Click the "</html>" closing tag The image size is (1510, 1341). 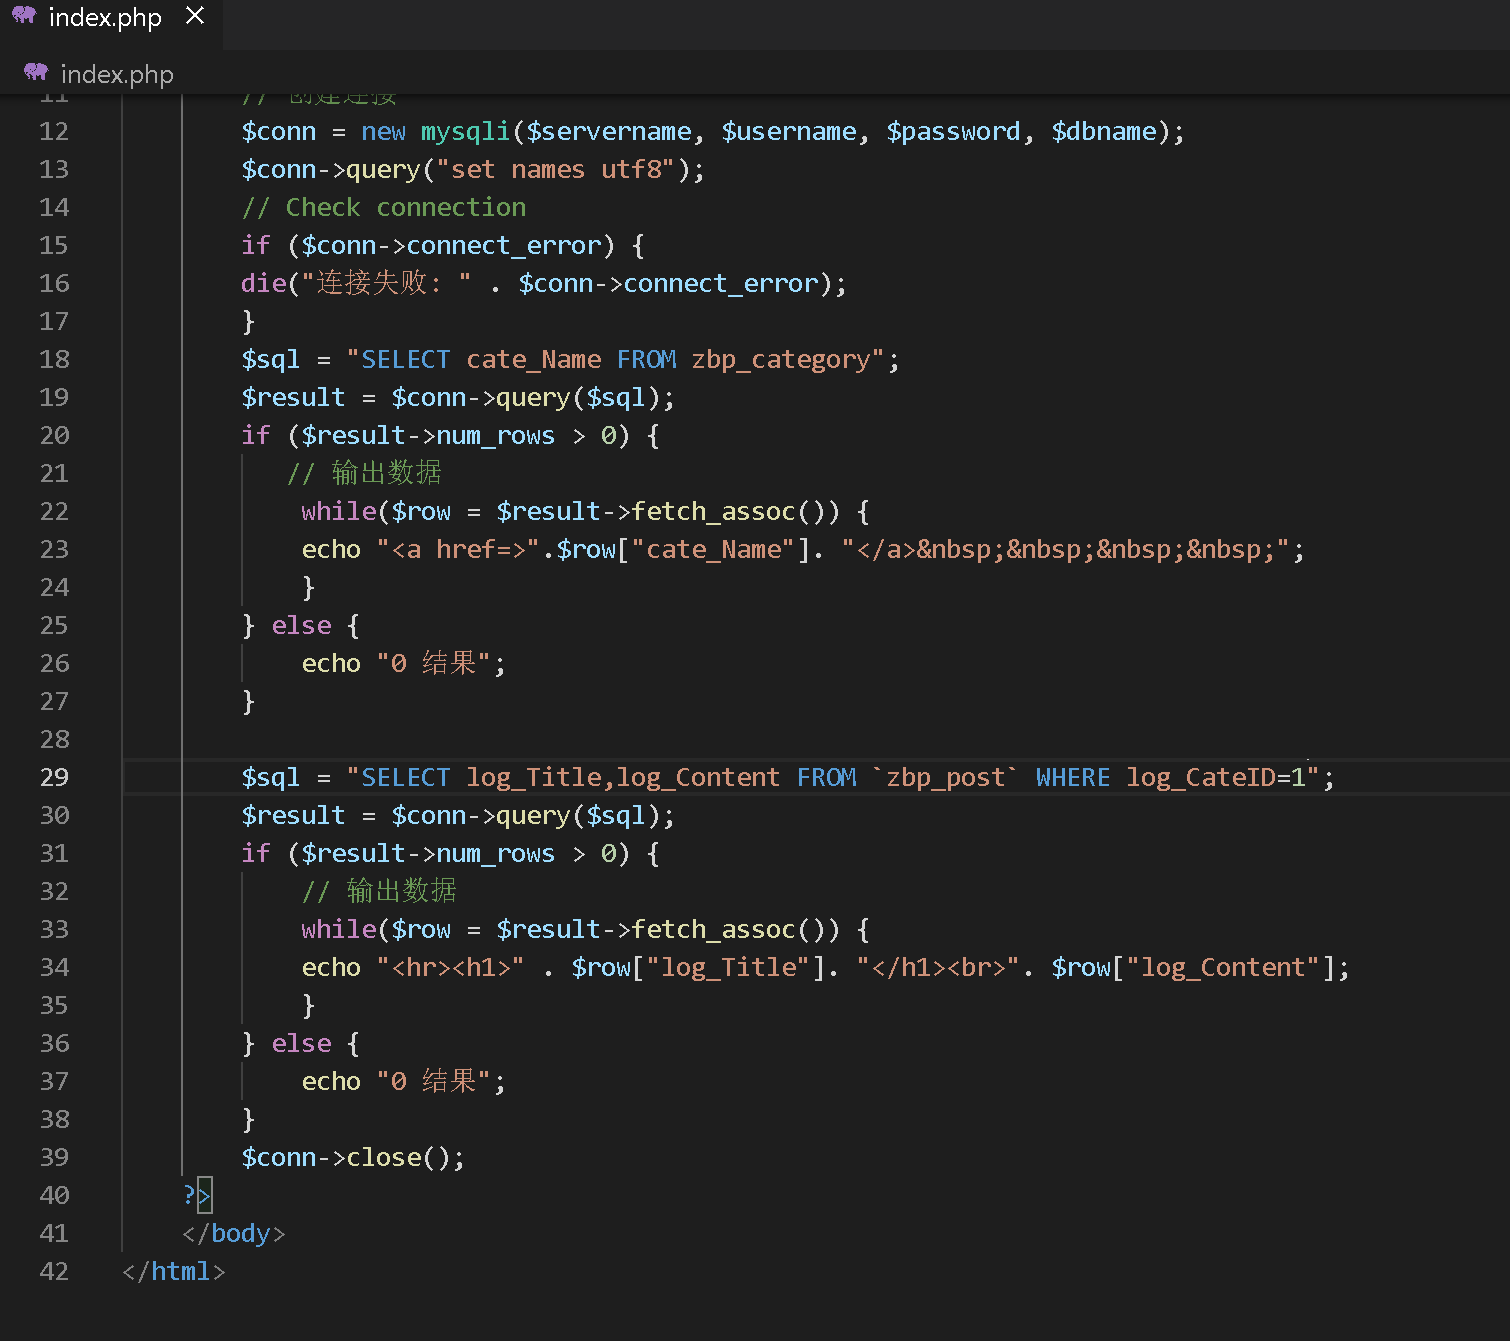click(x=174, y=1271)
